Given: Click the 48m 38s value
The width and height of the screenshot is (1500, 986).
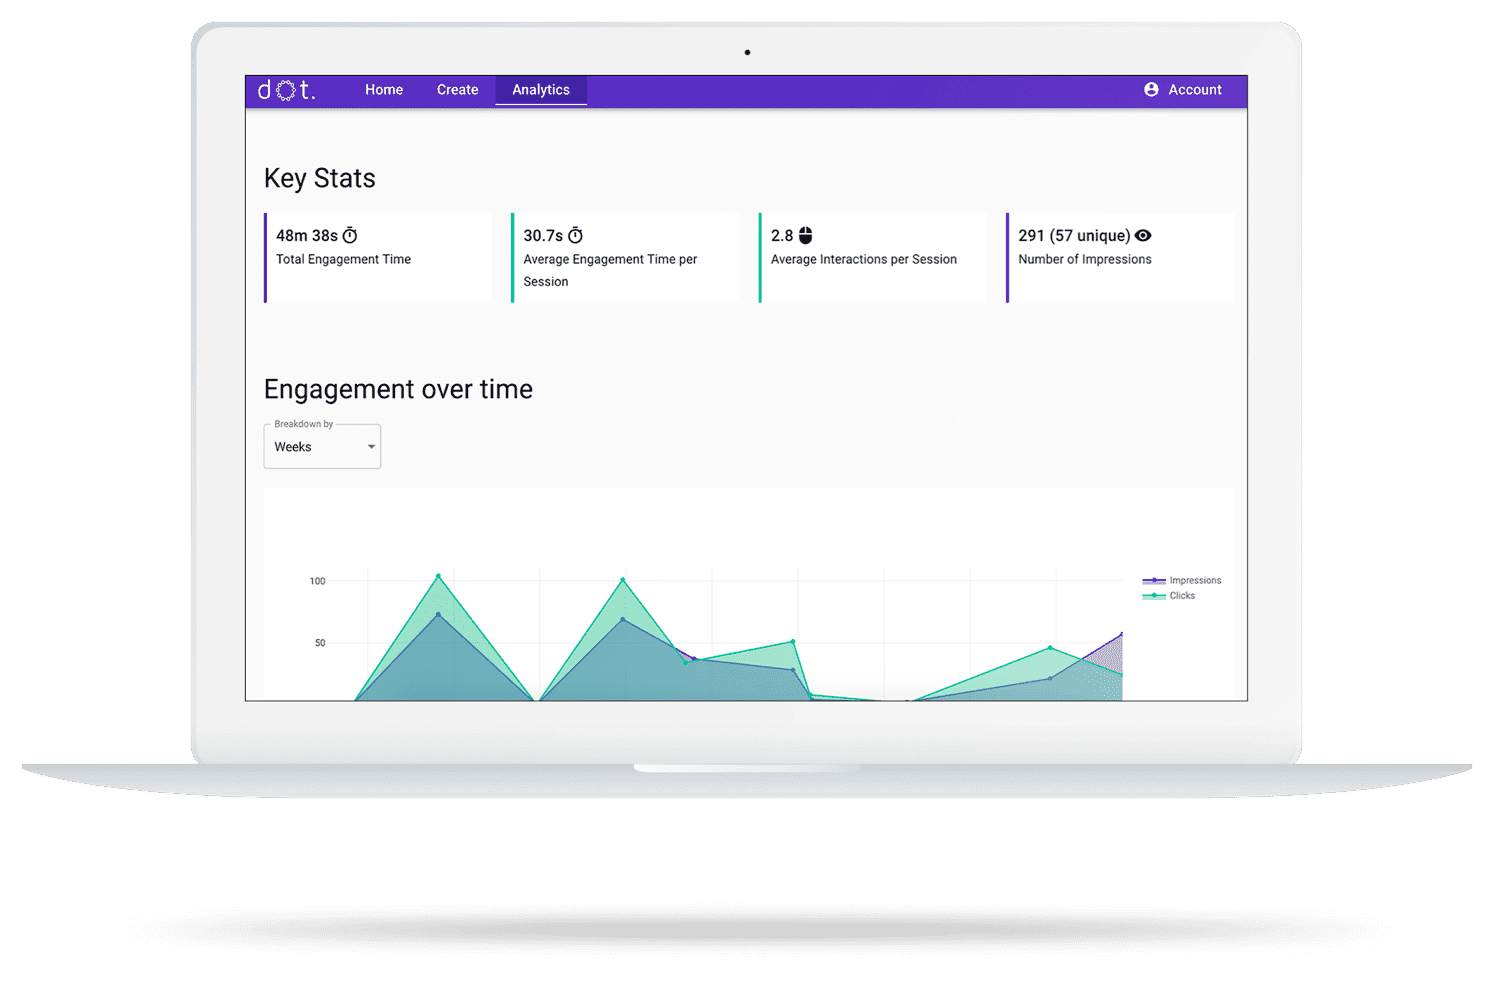Looking at the screenshot, I should 307,236.
